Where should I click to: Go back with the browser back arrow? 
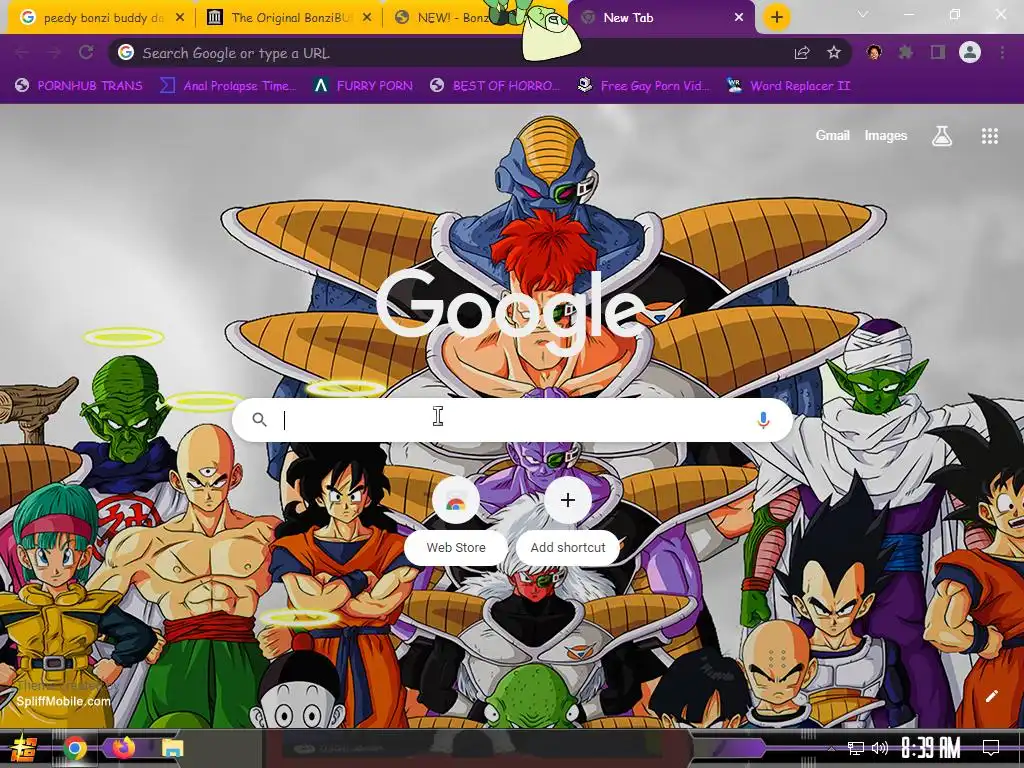pos(22,53)
